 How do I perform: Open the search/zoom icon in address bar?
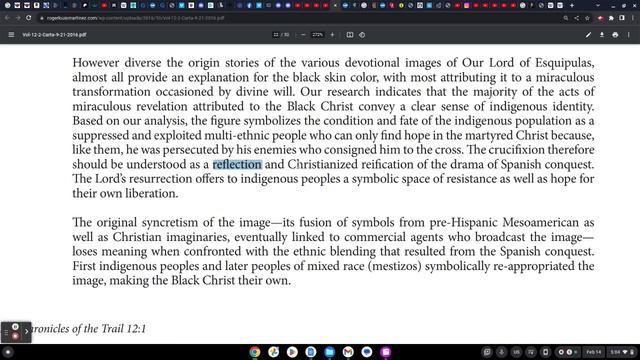point(566,18)
